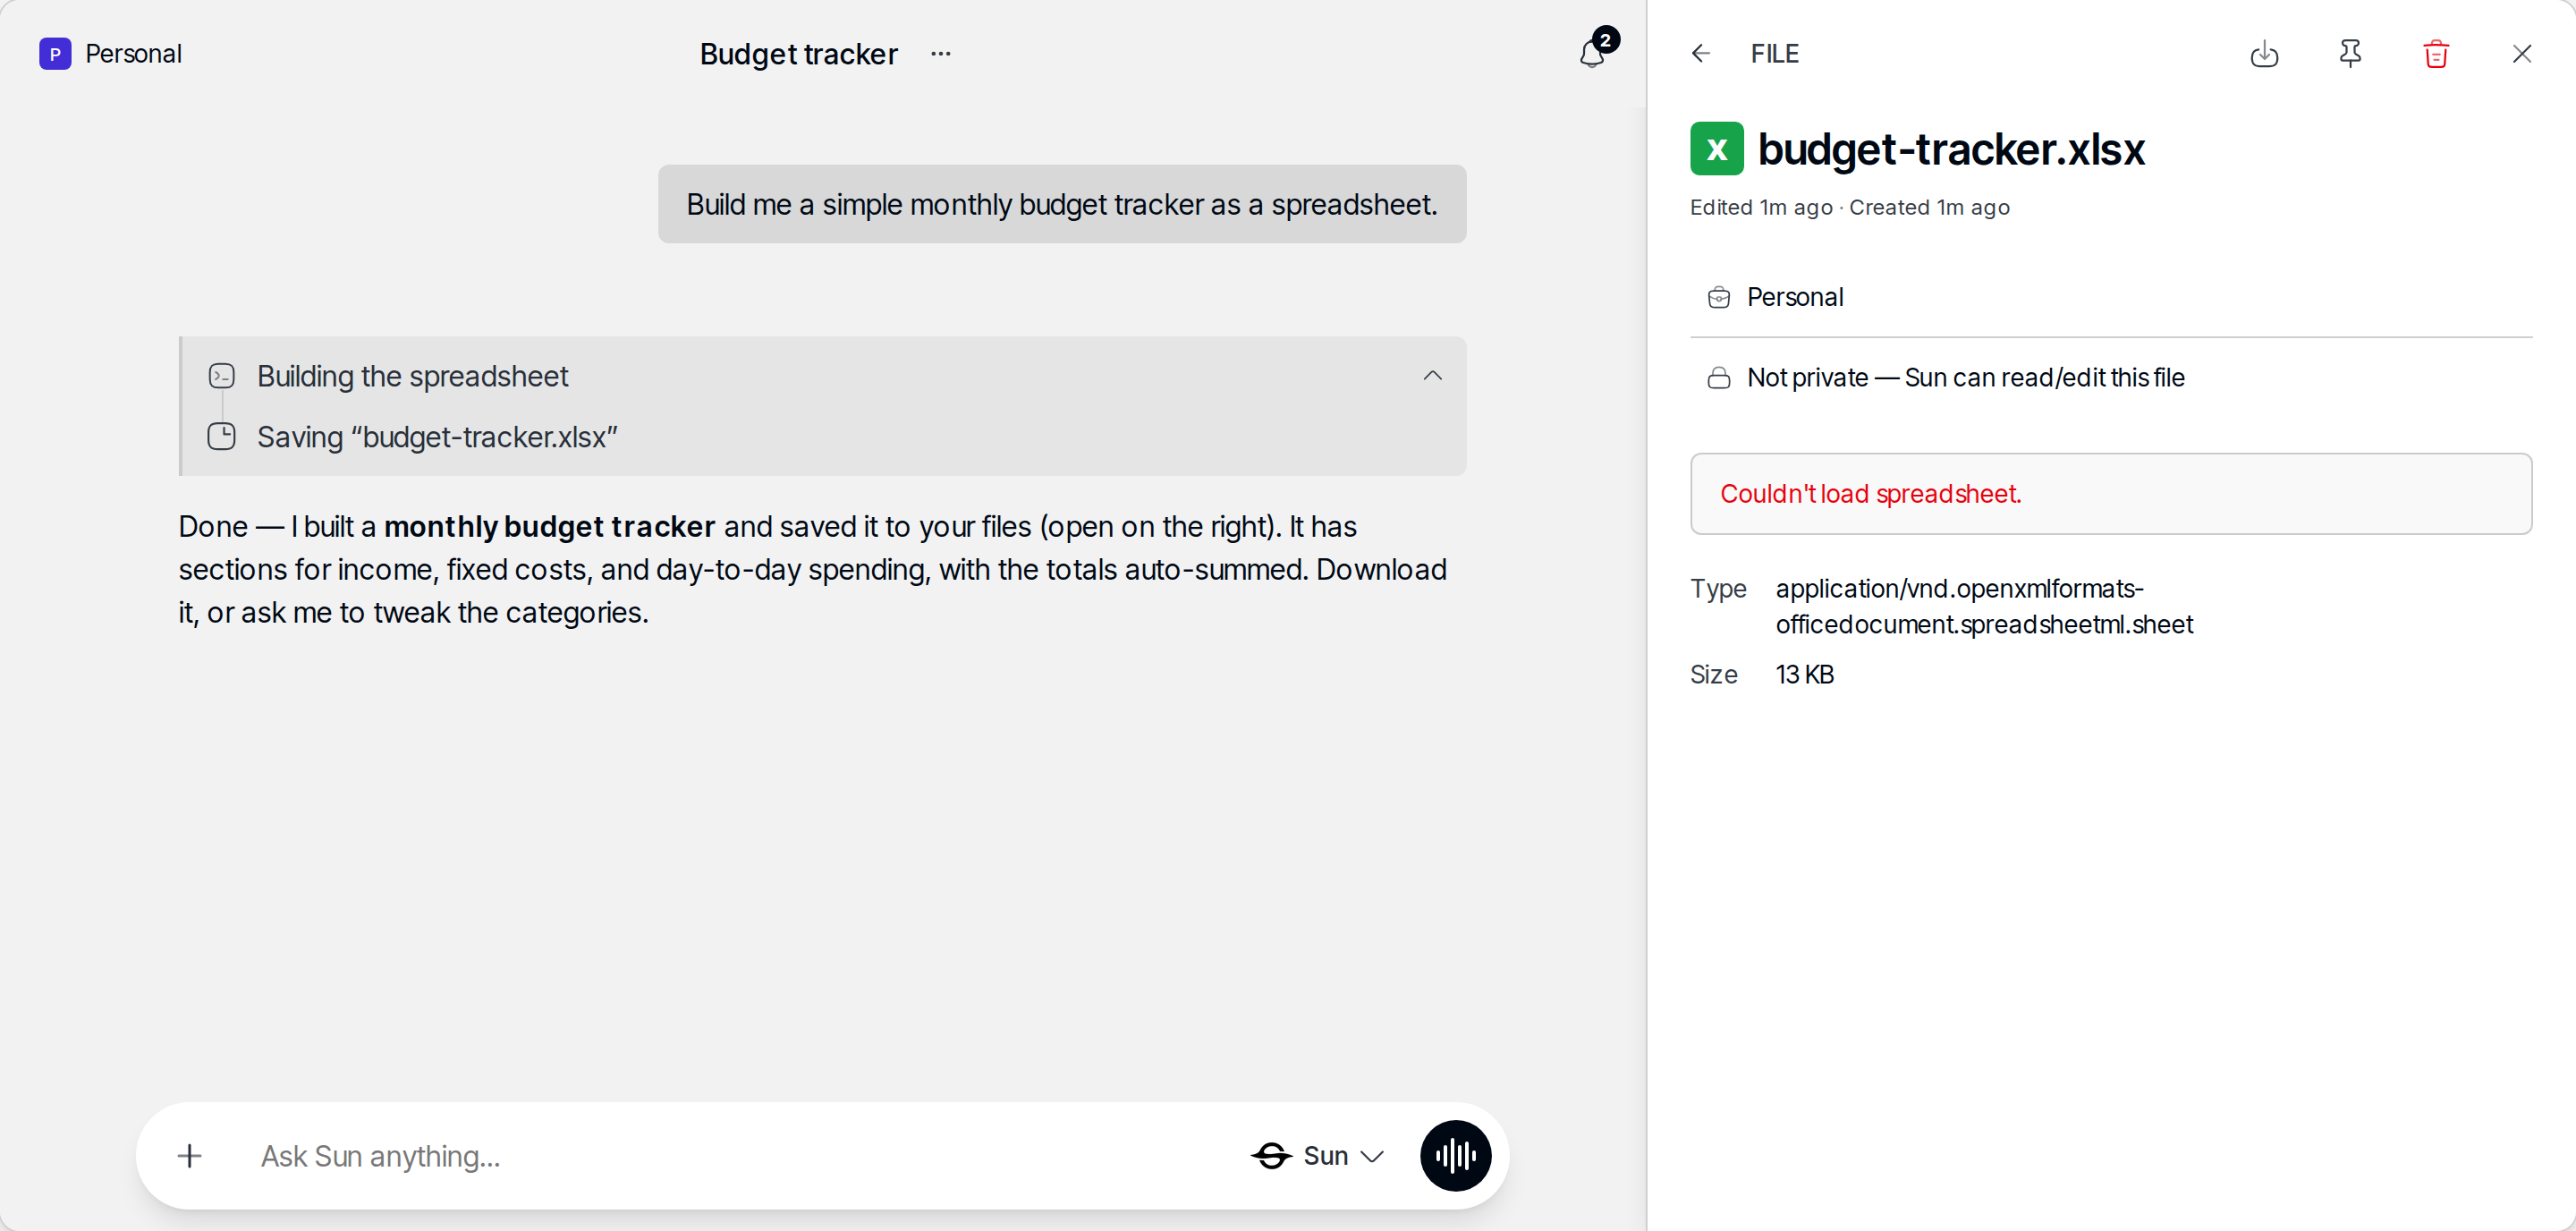Go back using the FILE panel arrow
The image size is (2576, 1231).
click(1701, 54)
